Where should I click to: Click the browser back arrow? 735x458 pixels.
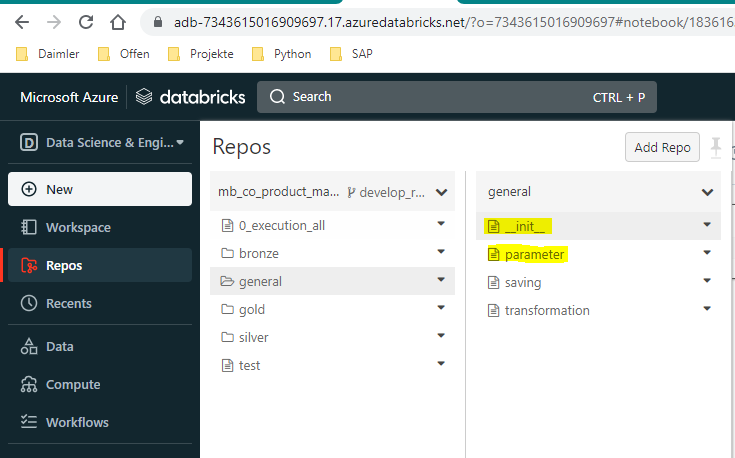(22, 21)
